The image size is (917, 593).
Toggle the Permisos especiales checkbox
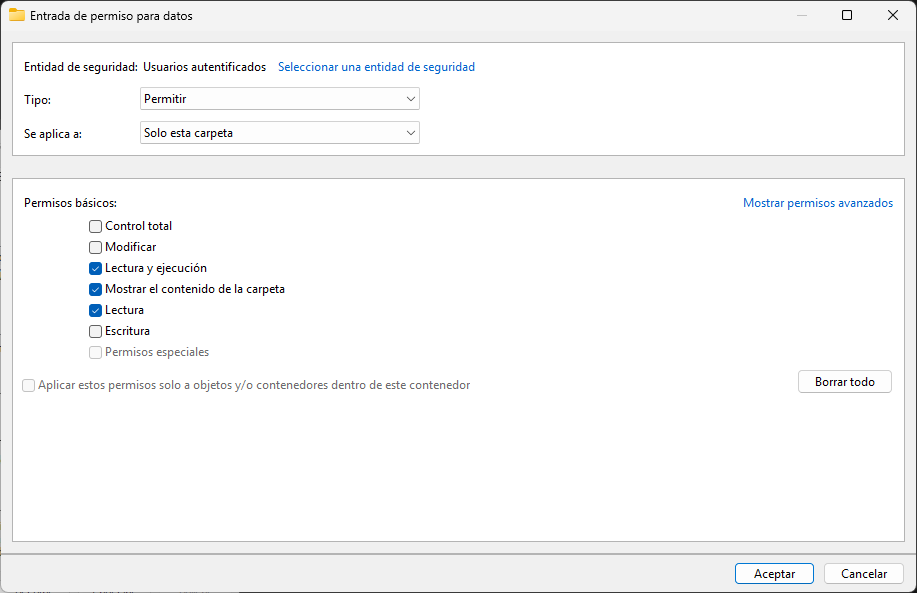tap(95, 352)
